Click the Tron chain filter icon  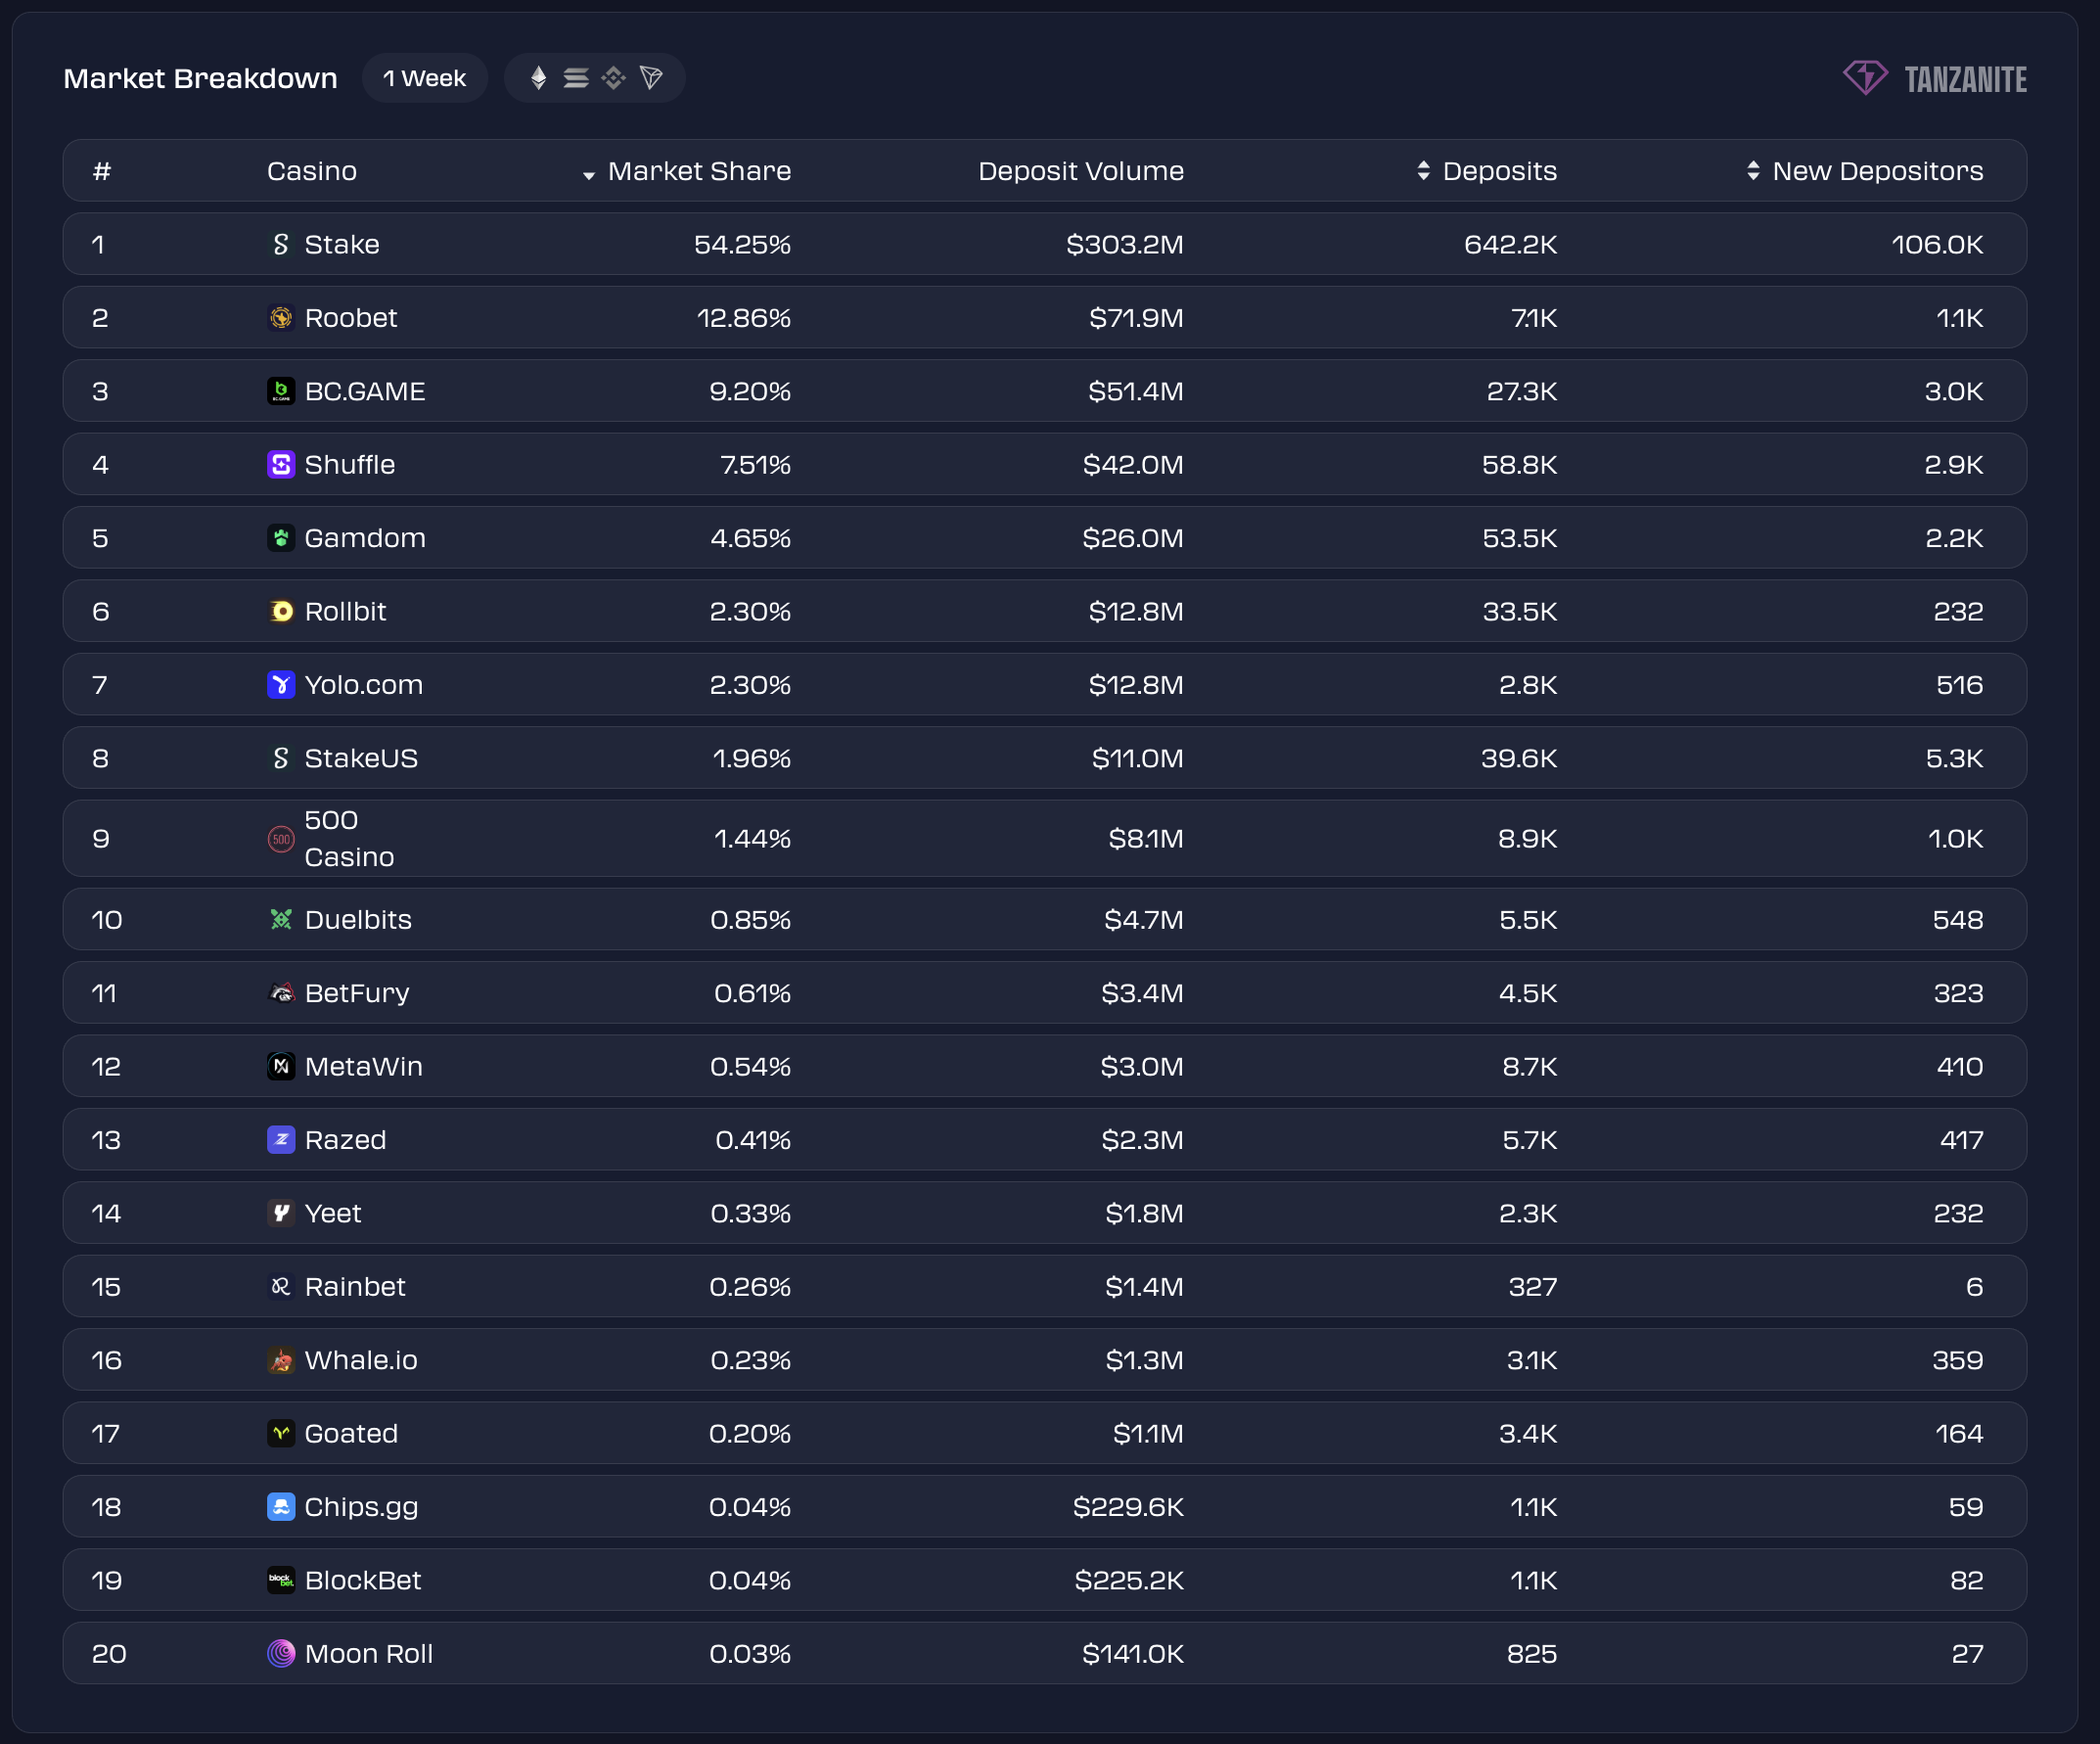click(x=651, y=78)
